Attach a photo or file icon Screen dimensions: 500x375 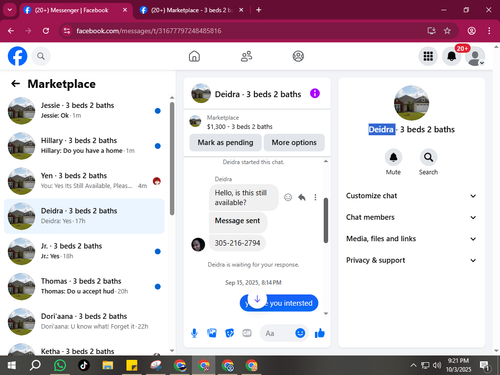pyautogui.click(x=212, y=333)
